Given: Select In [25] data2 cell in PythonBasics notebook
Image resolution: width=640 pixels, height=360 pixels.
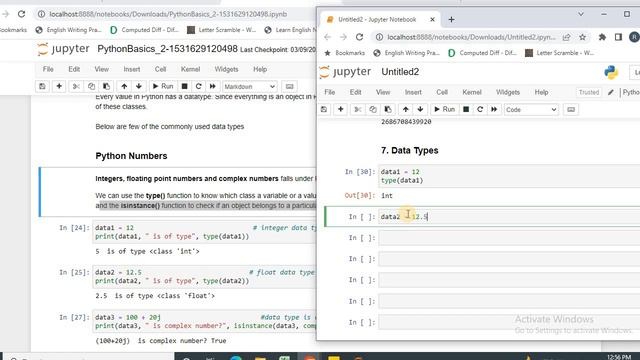Looking at the screenshot, I should pos(205,277).
